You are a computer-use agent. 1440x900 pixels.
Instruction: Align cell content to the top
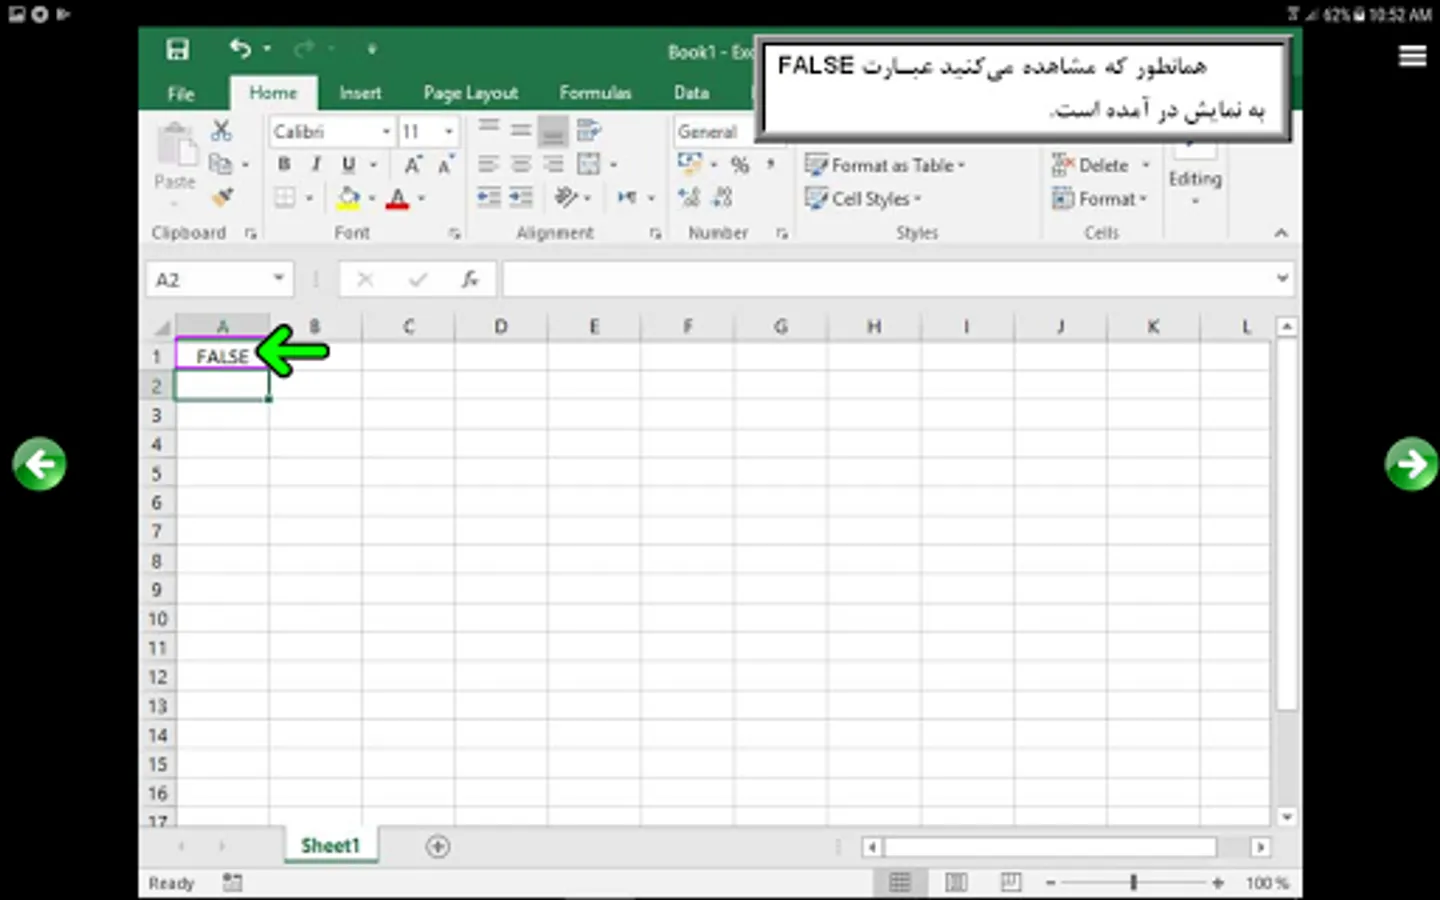[x=488, y=129]
